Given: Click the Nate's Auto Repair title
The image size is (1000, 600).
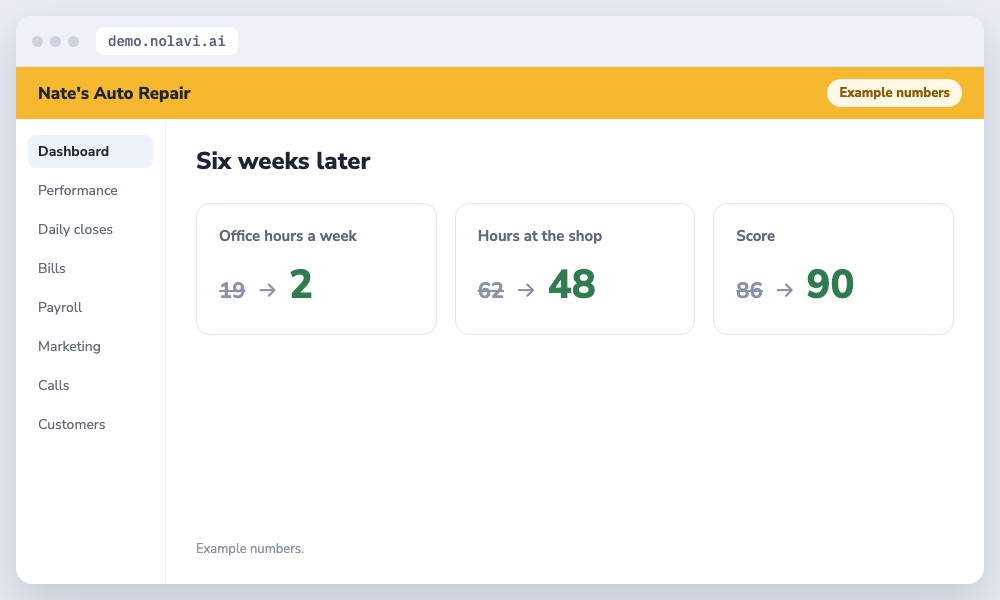Looking at the screenshot, I should 114,93.
